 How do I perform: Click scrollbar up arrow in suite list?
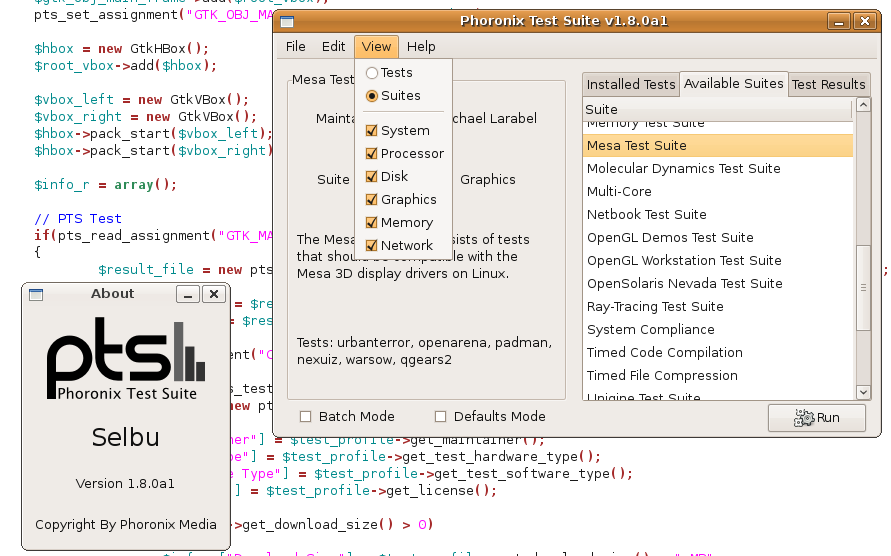[863, 105]
